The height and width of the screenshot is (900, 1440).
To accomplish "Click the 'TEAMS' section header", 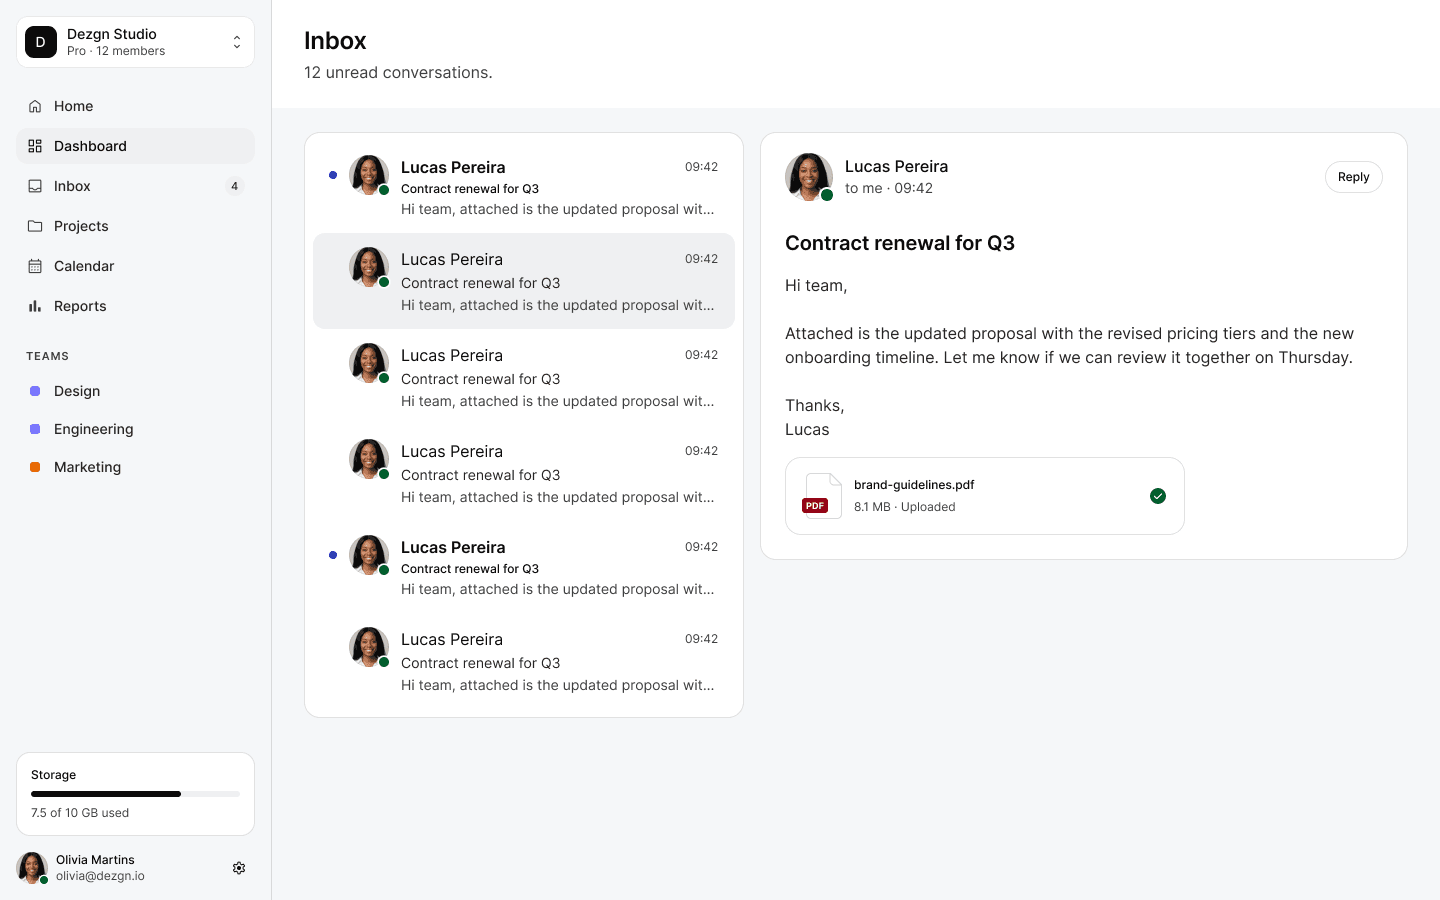I will click(x=47, y=356).
